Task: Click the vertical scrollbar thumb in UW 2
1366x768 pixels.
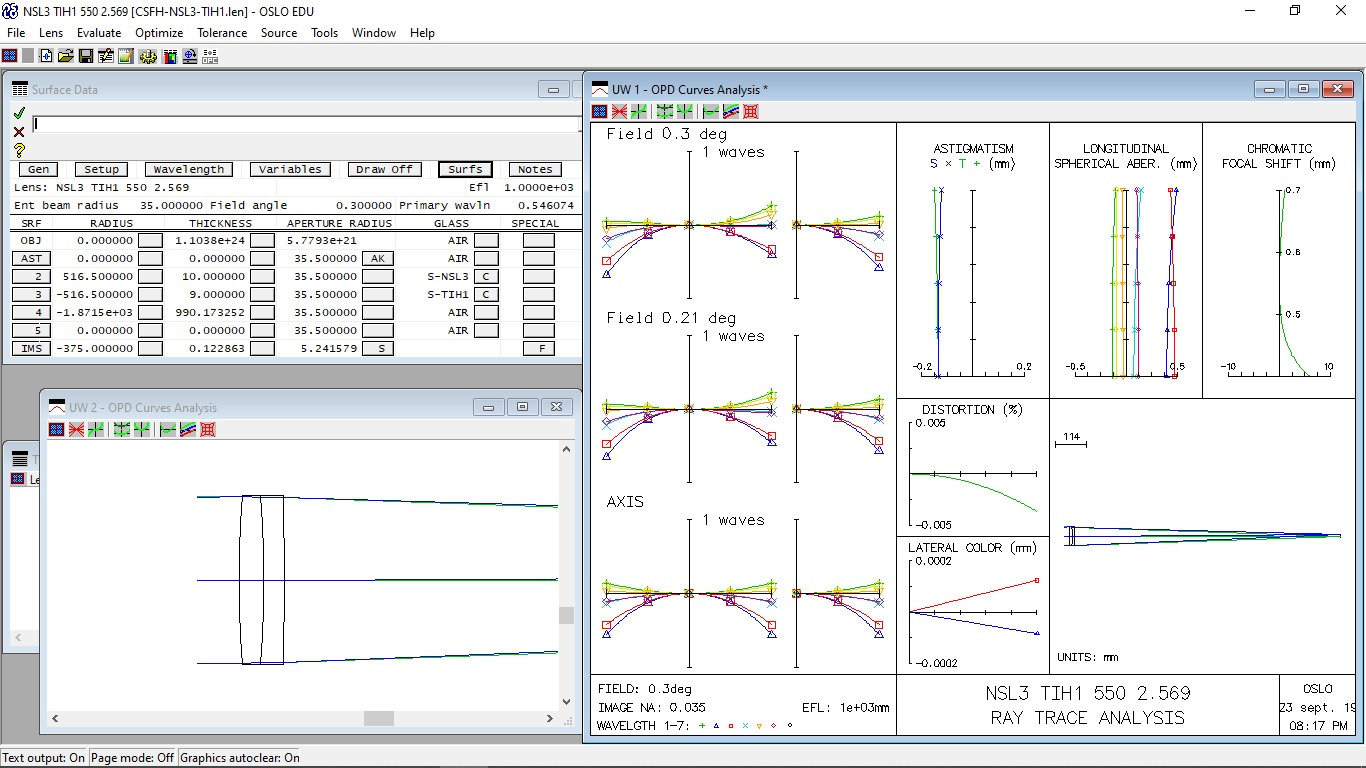Action: (x=566, y=615)
